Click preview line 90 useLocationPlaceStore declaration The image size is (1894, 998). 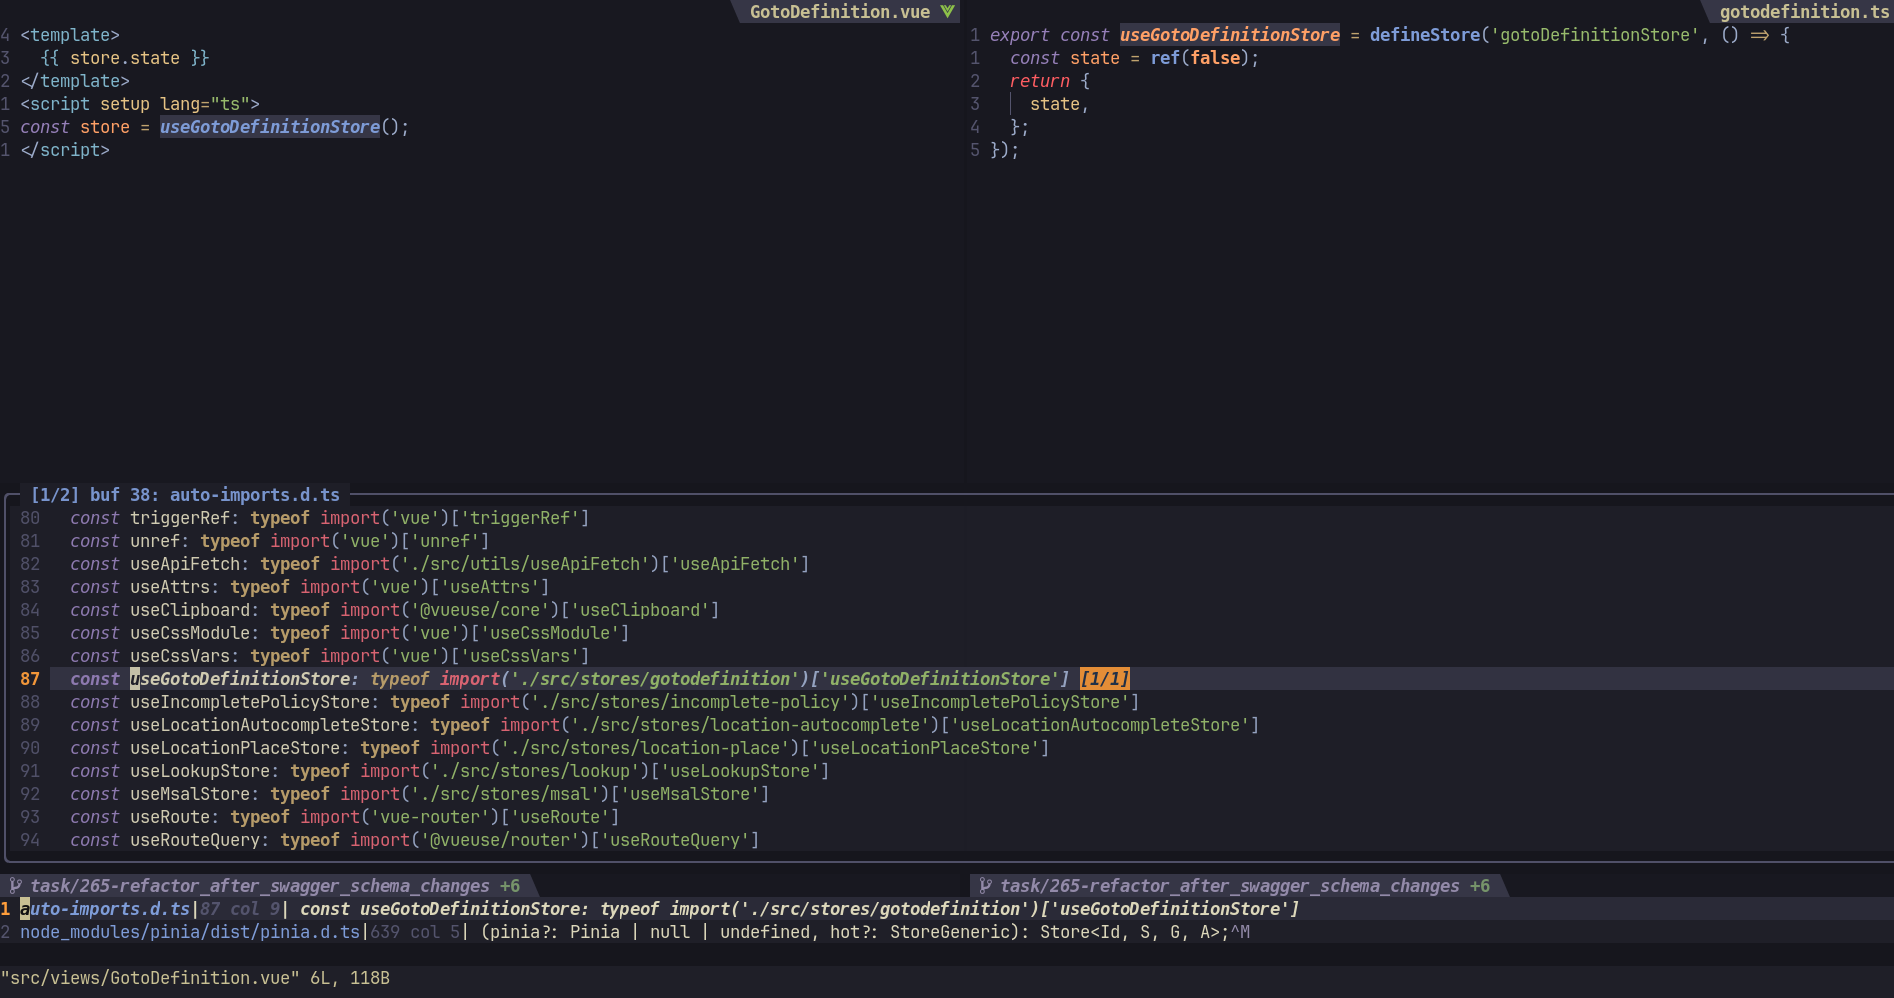point(560,748)
